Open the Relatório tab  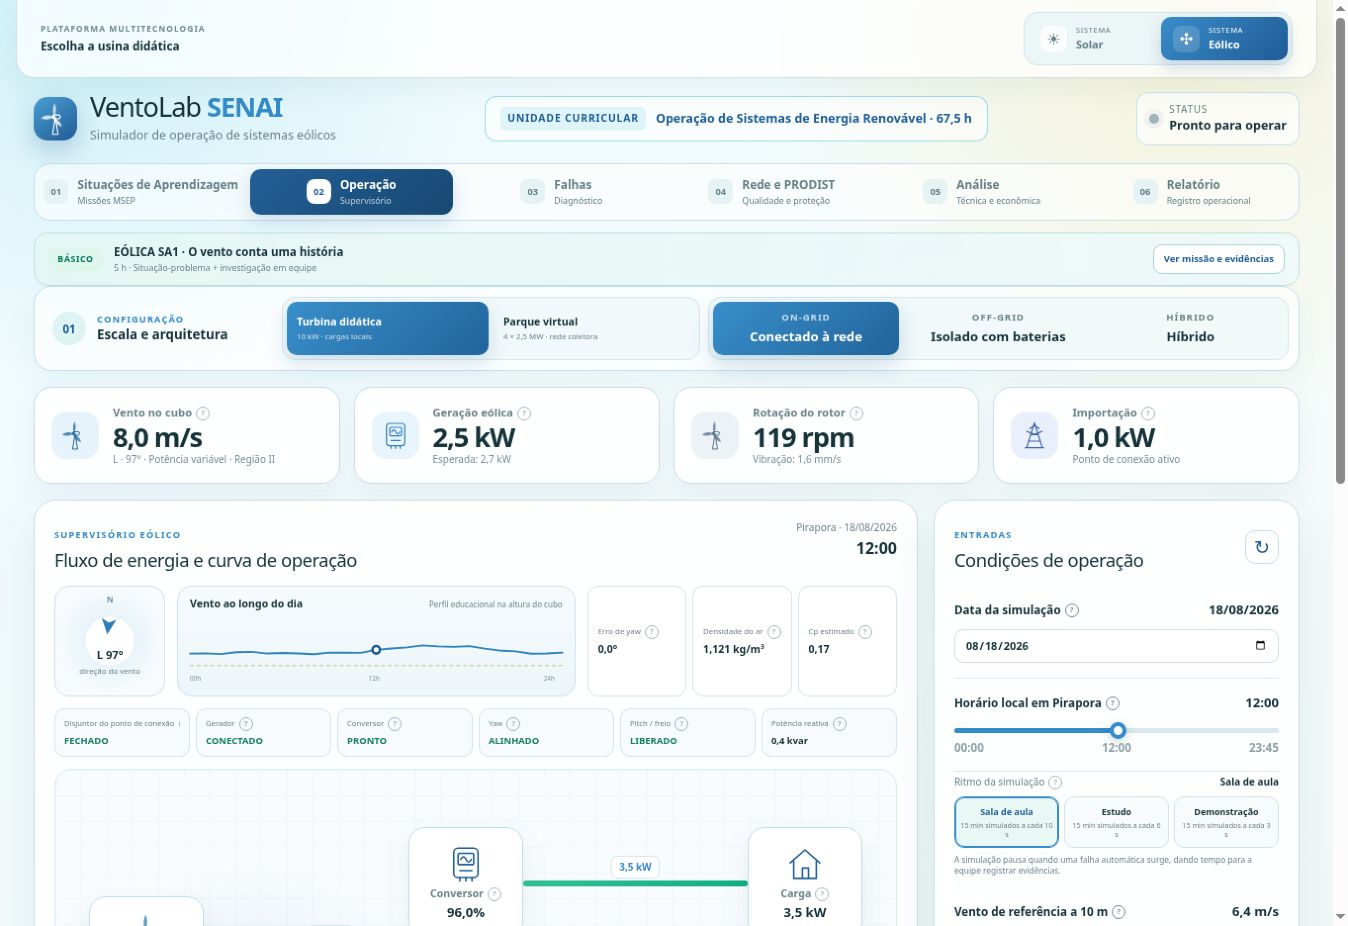point(1192,192)
